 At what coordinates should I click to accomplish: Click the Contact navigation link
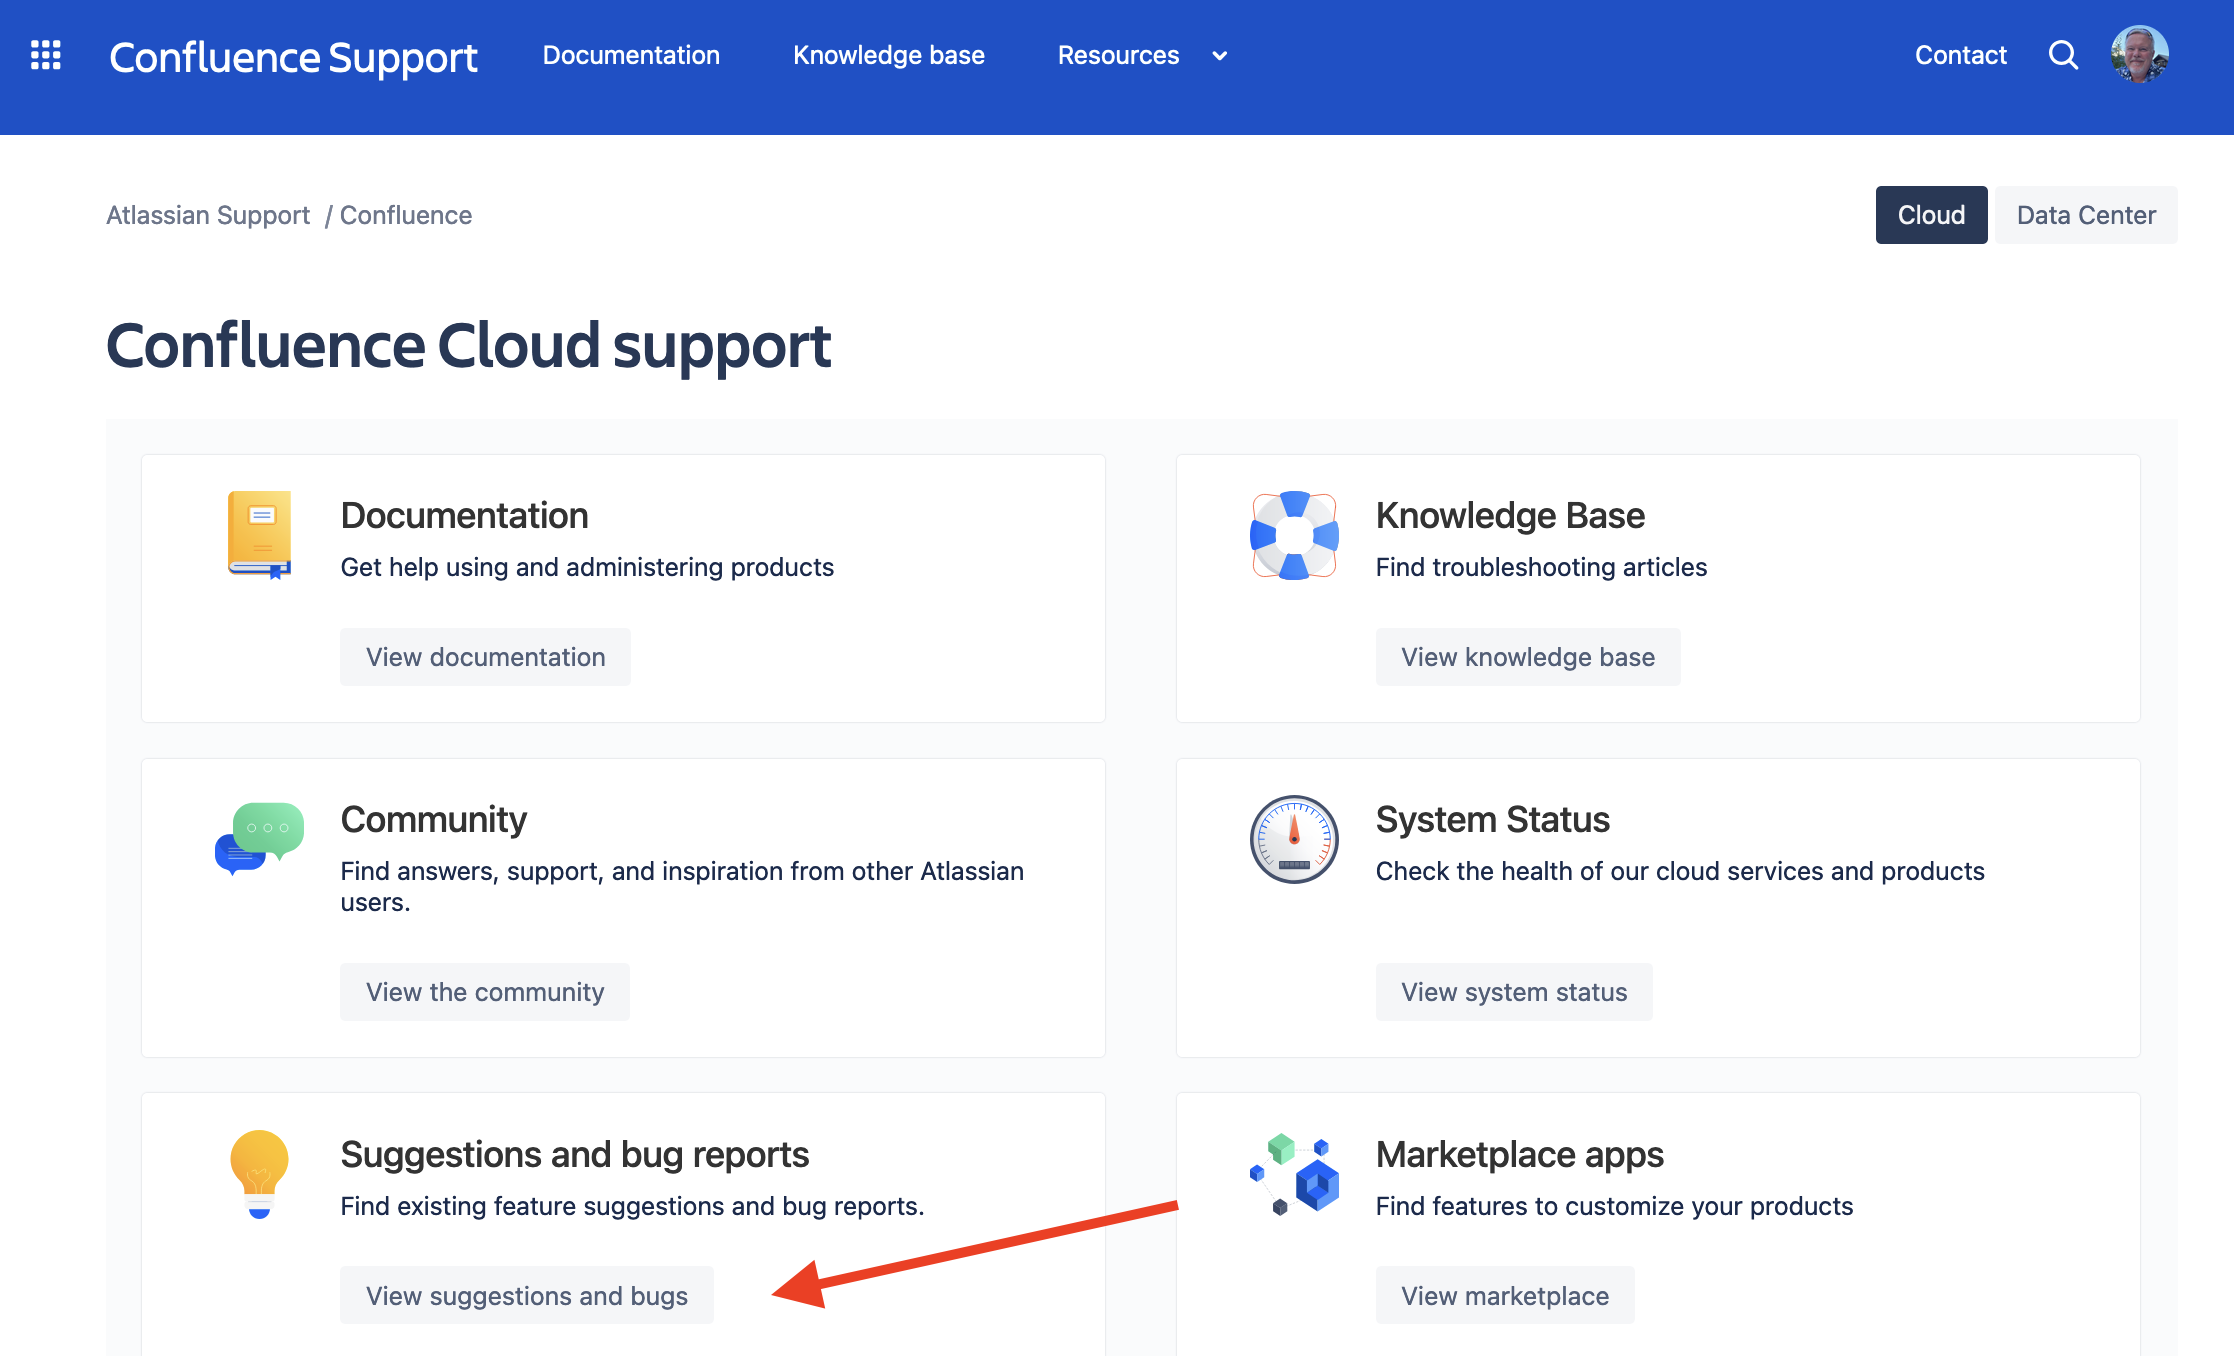1960,55
